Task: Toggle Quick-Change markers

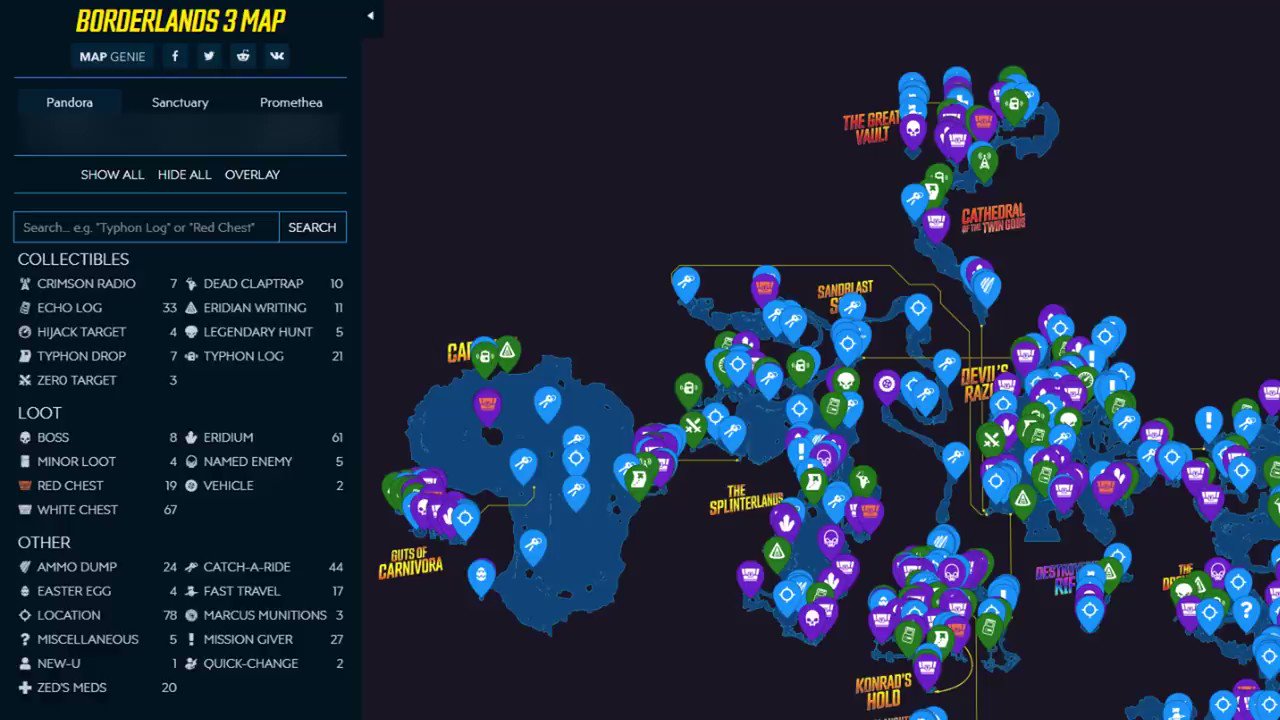Action: [x=264, y=663]
